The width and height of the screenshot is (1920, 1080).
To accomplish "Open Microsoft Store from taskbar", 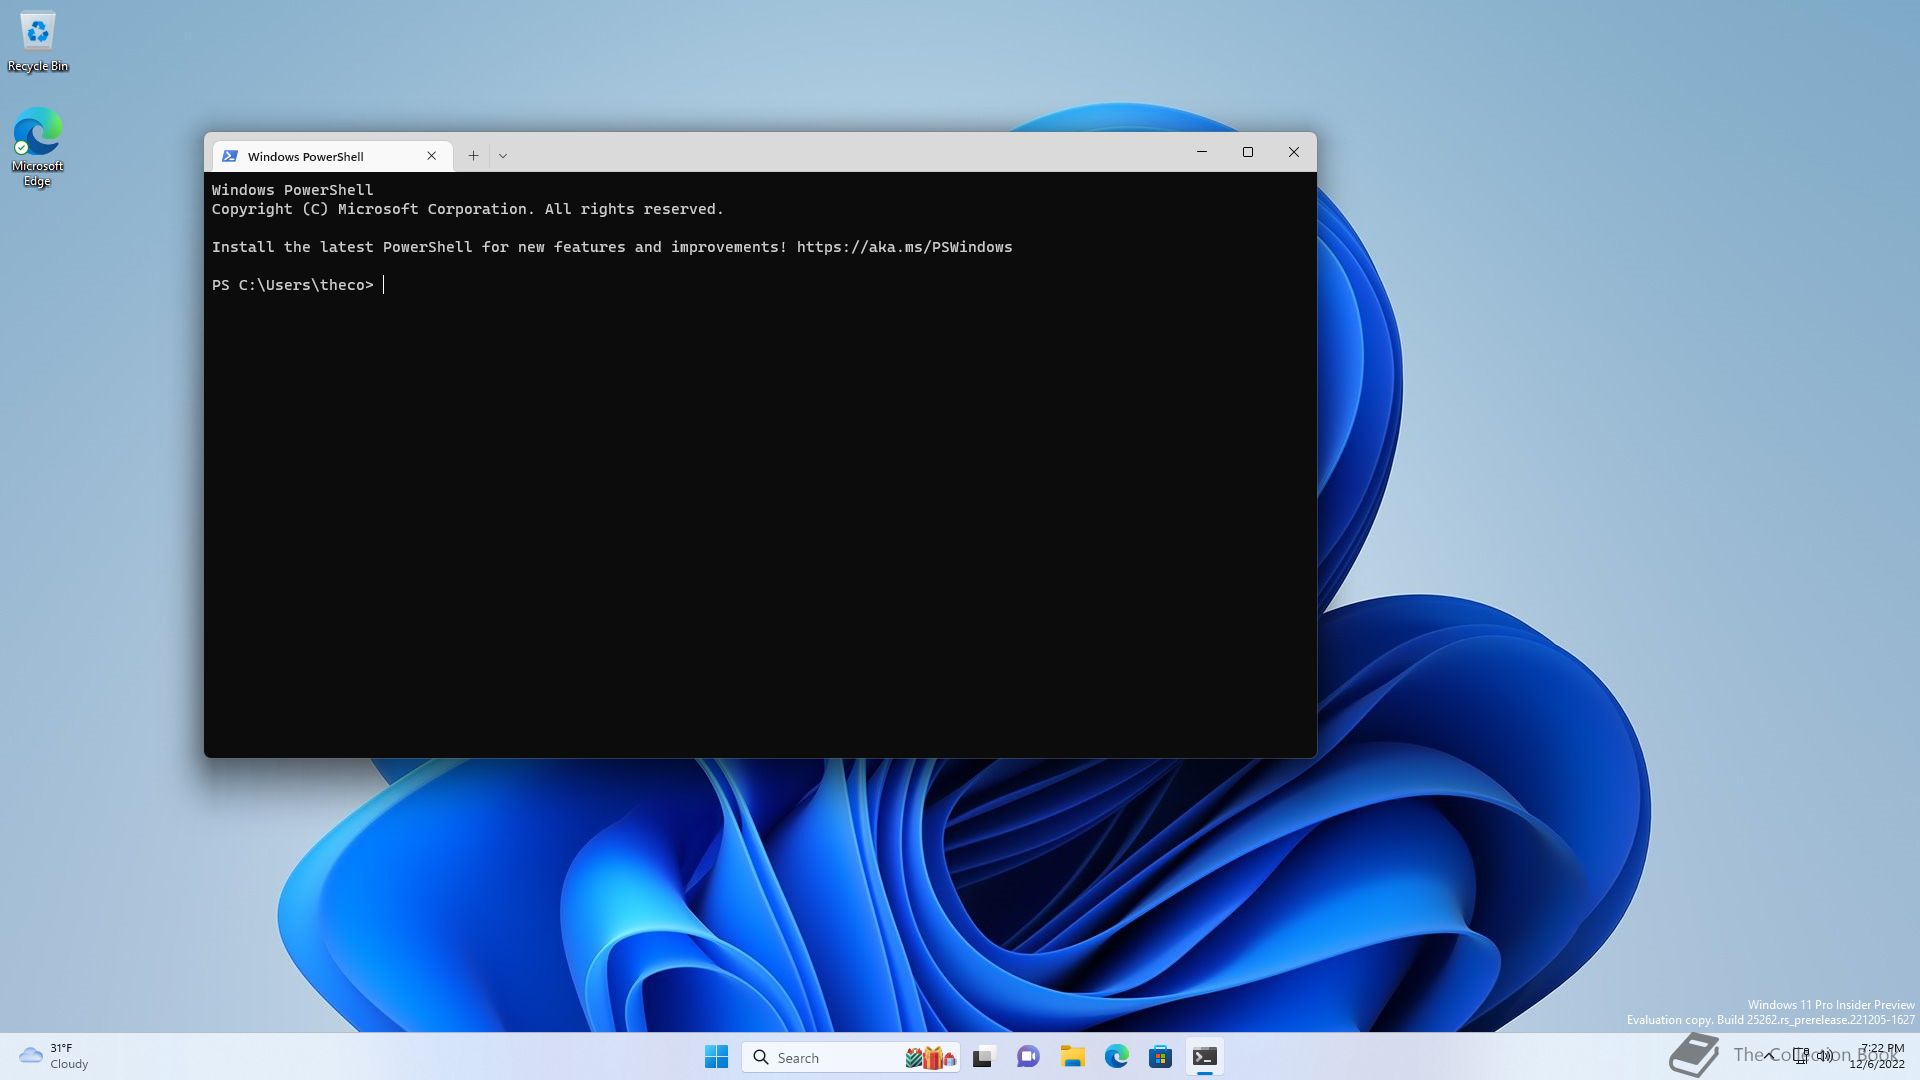I will coord(1160,1057).
